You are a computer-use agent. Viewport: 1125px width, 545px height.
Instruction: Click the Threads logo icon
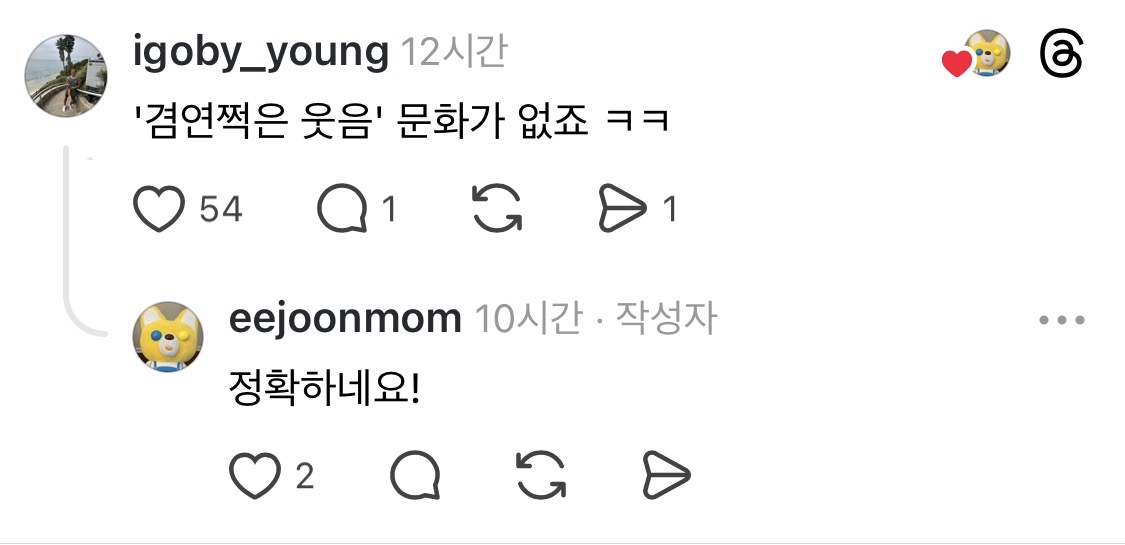1061,53
